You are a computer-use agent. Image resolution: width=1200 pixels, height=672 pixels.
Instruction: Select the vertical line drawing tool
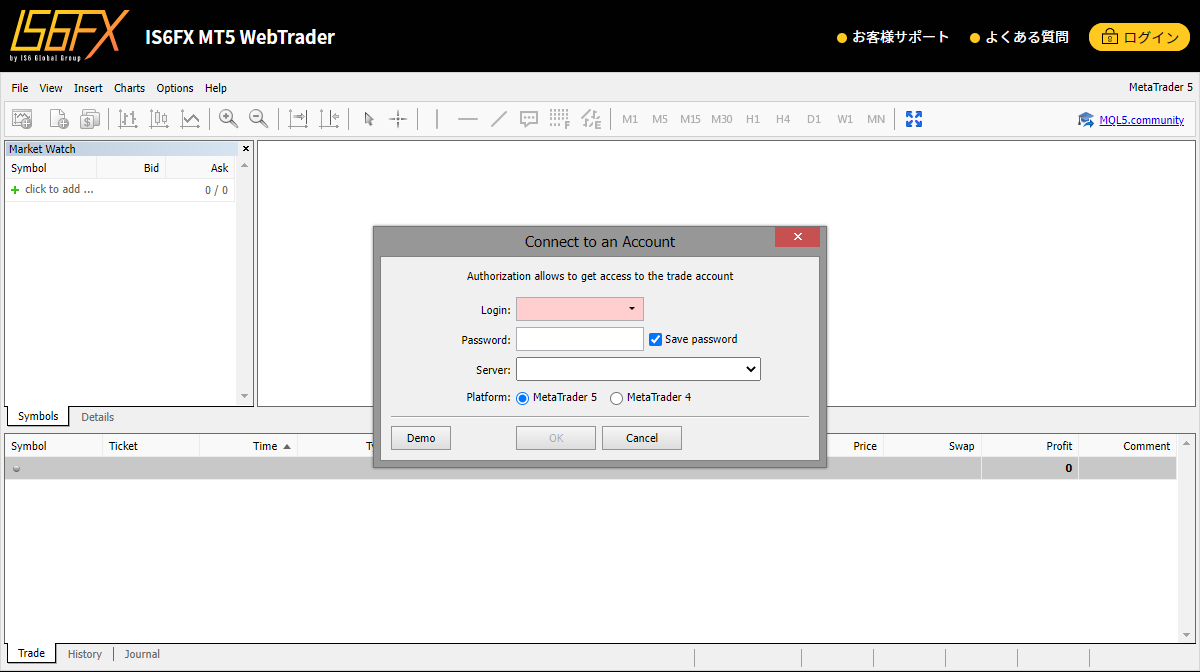(x=437, y=119)
